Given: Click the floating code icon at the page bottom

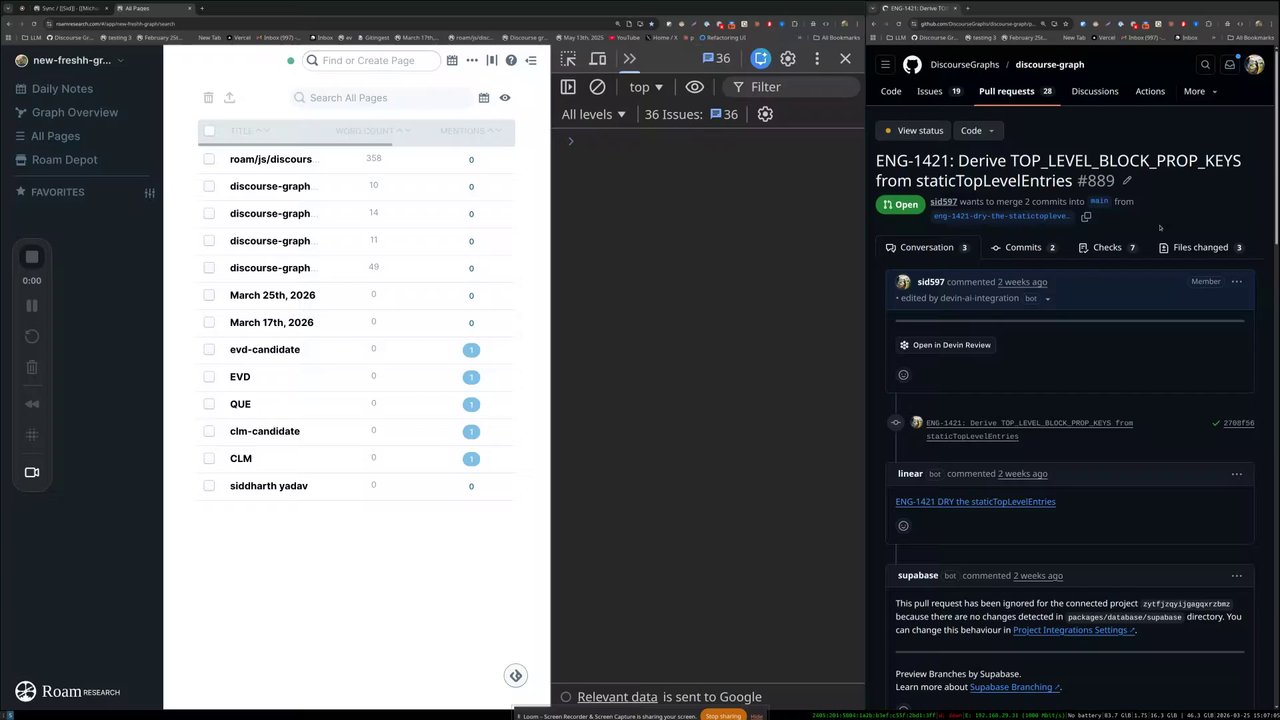Looking at the screenshot, I should tap(516, 675).
